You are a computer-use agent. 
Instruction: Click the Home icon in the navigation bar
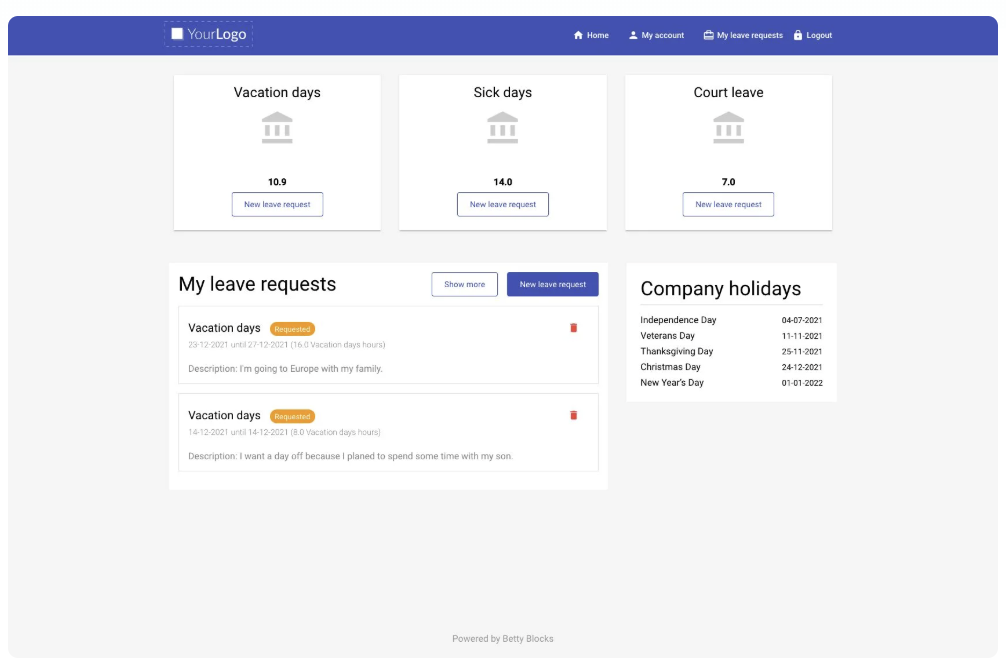click(578, 34)
